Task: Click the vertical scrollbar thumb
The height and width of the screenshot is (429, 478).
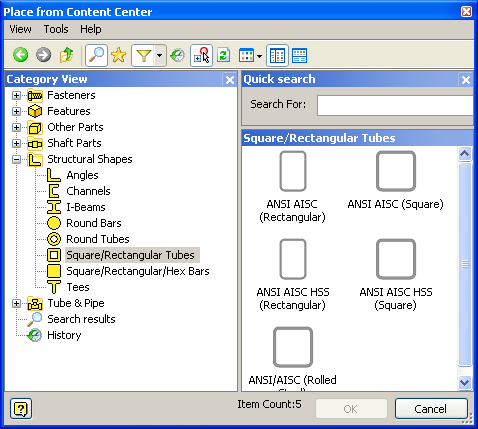Action: (465, 264)
